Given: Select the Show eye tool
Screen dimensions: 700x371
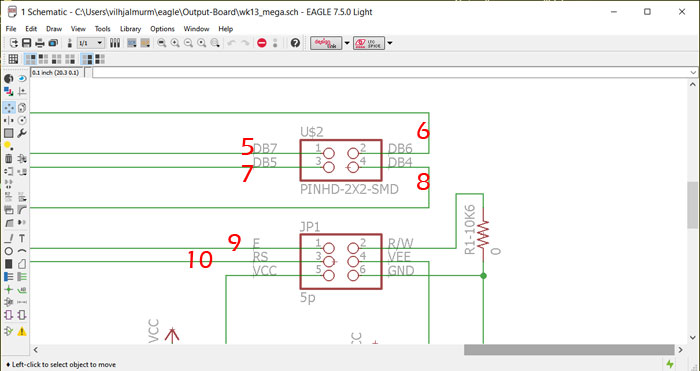Looking at the screenshot, I should click(x=22, y=79).
